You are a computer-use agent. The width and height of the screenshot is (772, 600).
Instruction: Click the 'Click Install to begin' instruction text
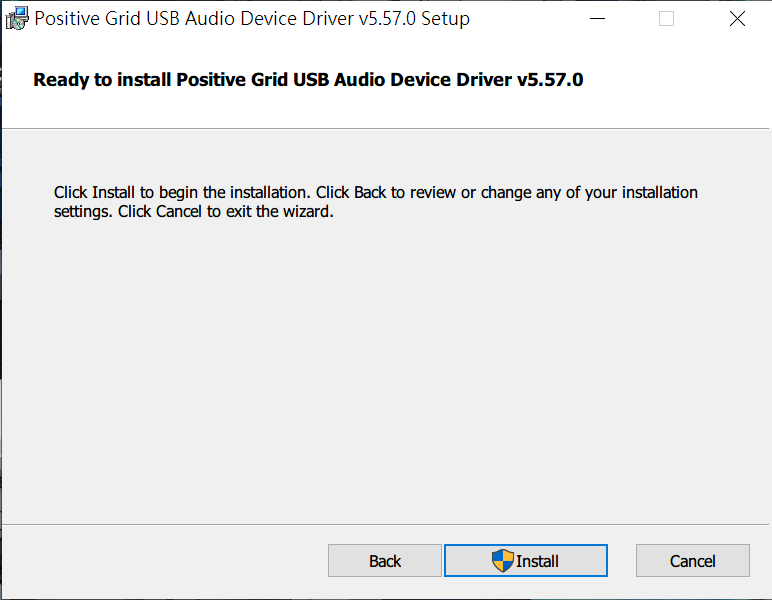[376, 202]
